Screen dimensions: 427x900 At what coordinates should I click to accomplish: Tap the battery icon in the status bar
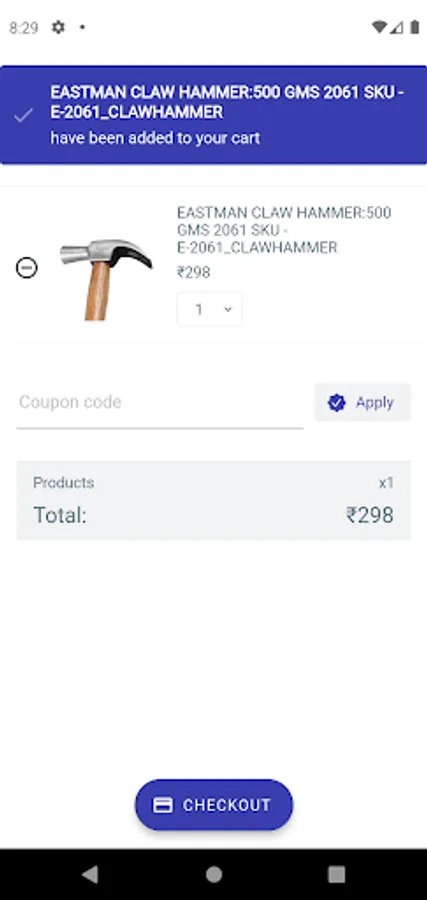[x=414, y=27]
